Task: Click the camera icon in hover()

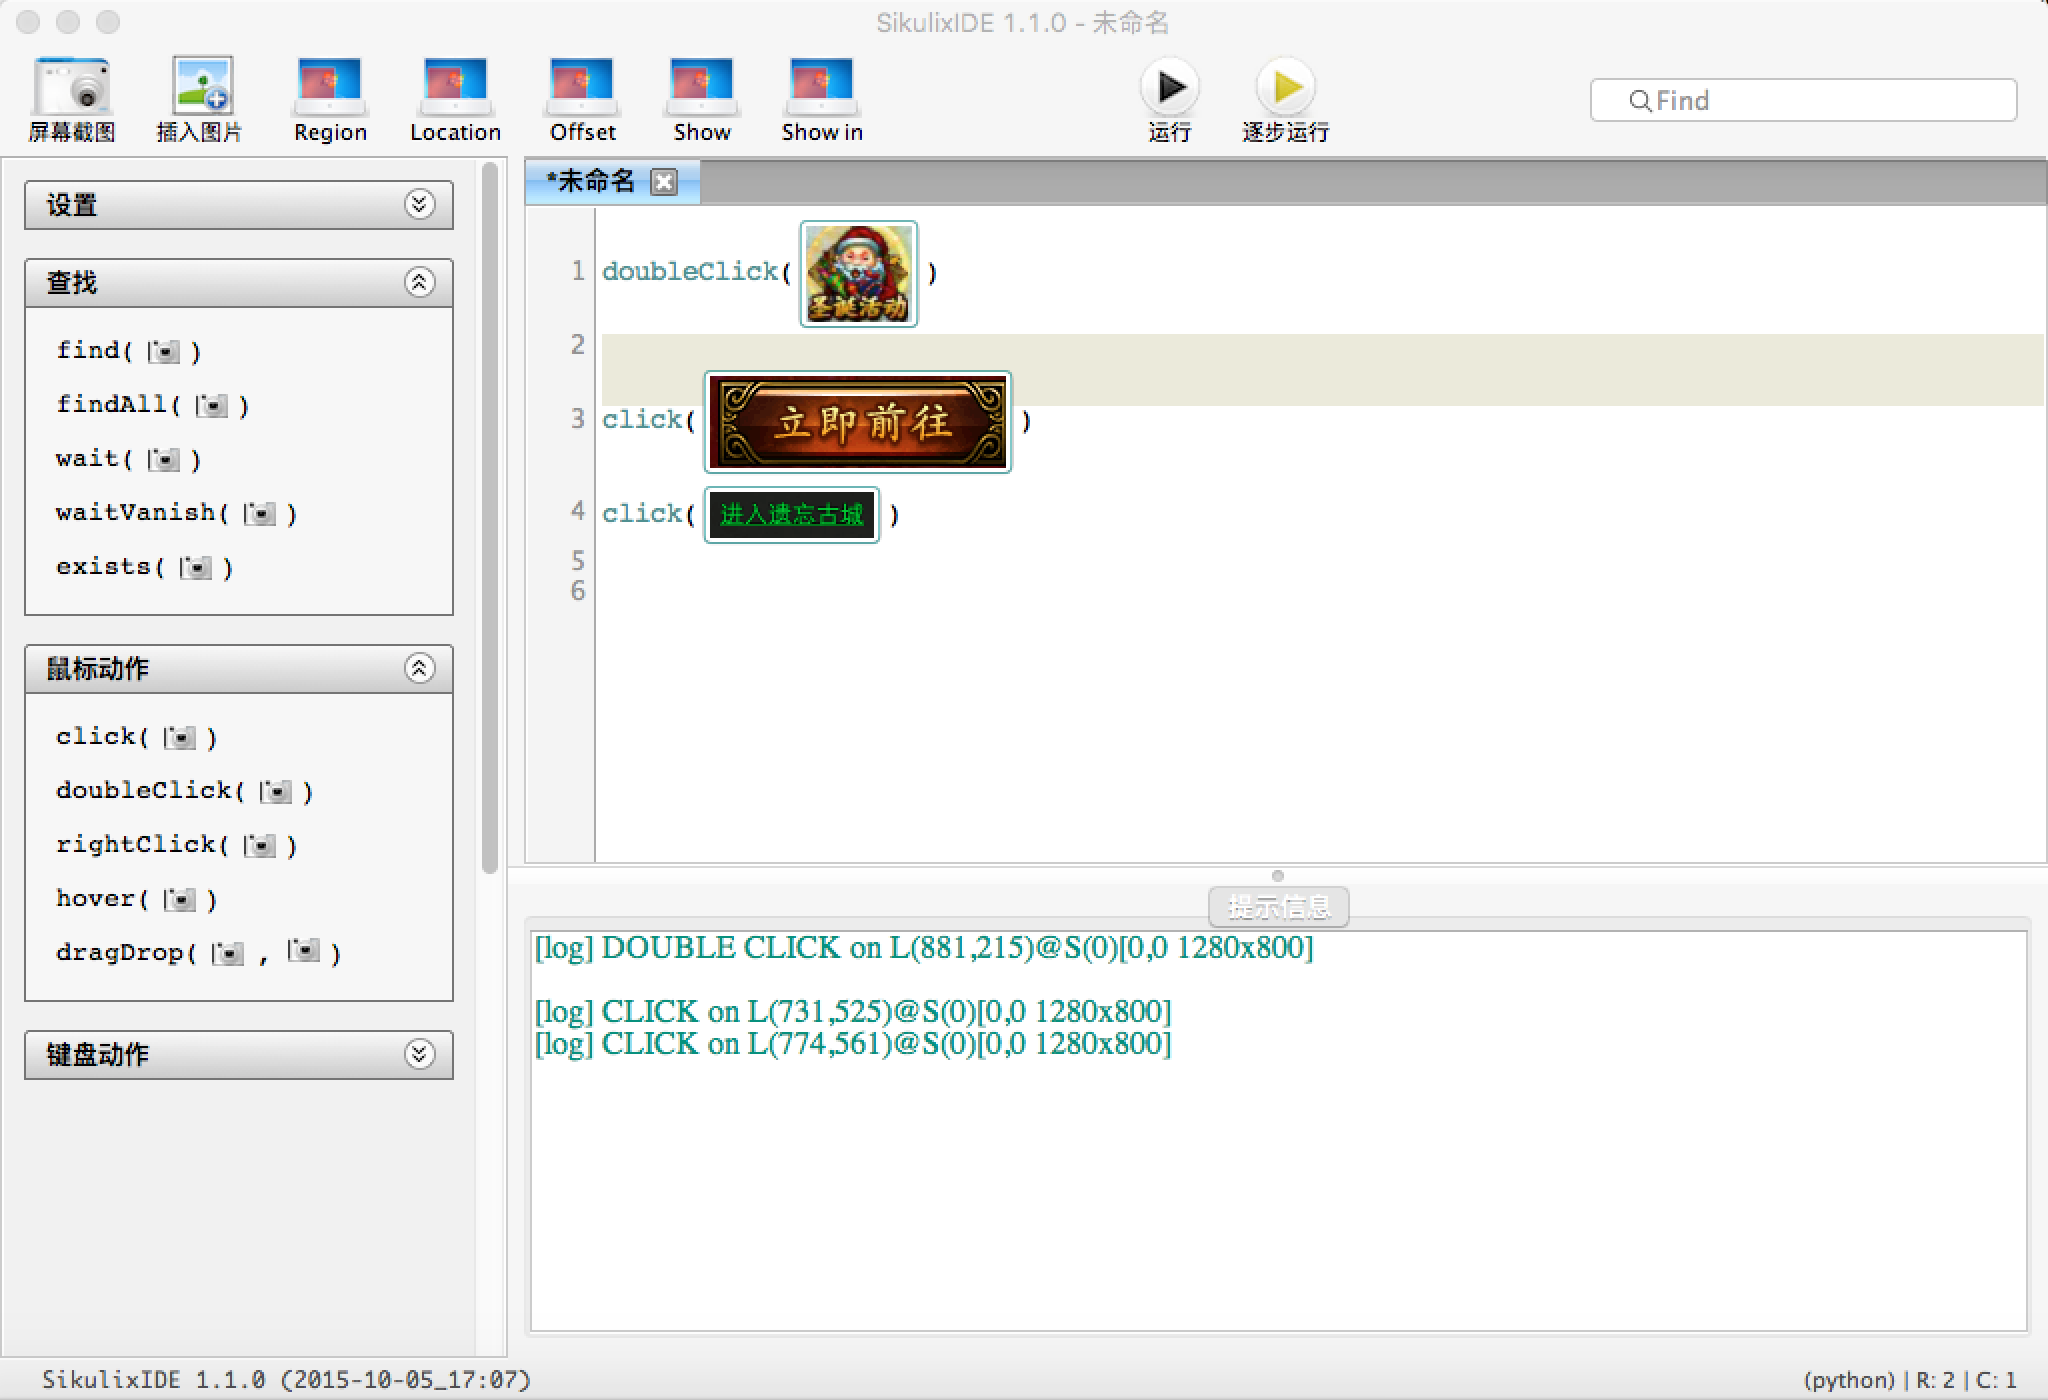Action: click(x=179, y=899)
